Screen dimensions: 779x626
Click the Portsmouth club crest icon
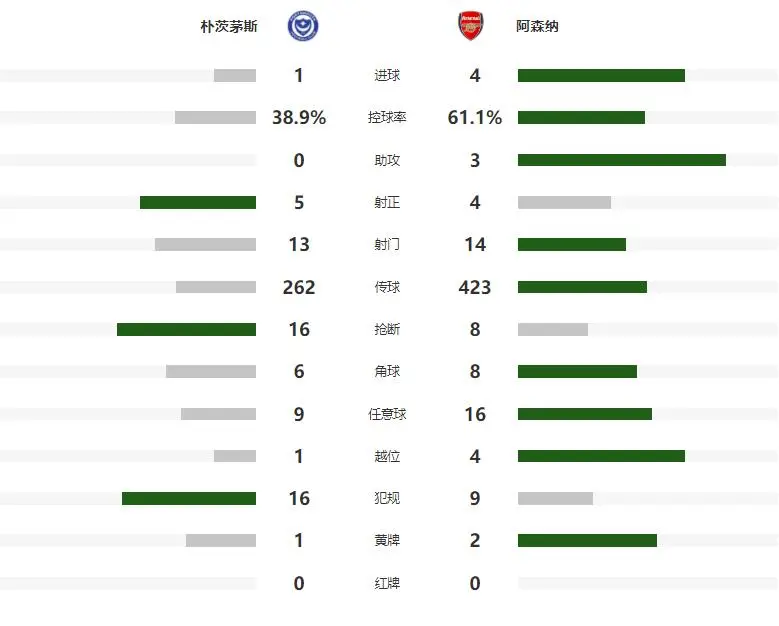[x=298, y=26]
